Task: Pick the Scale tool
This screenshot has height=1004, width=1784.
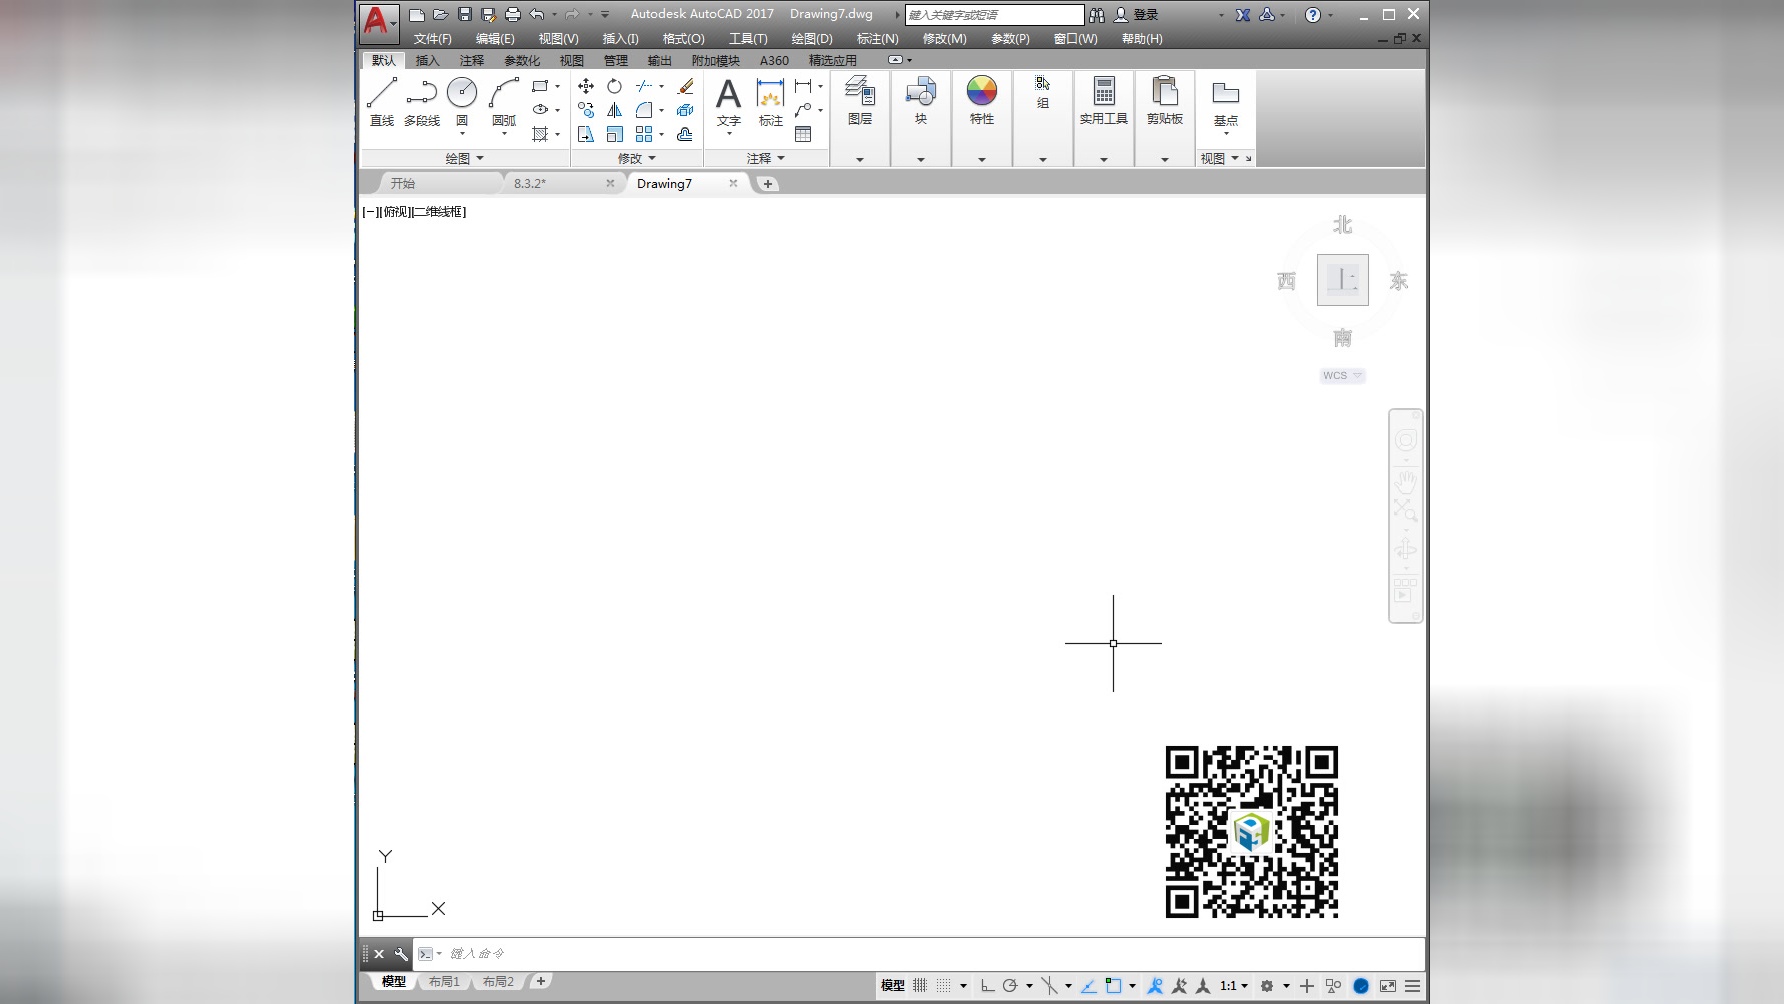Action: [x=614, y=134]
